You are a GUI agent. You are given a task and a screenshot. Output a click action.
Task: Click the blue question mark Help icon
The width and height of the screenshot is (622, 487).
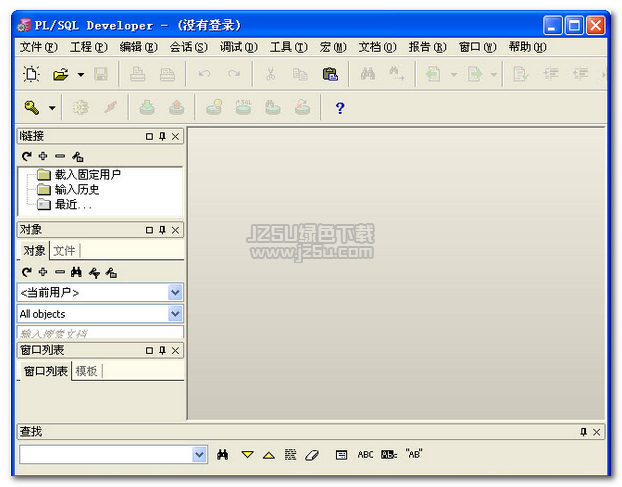click(340, 108)
